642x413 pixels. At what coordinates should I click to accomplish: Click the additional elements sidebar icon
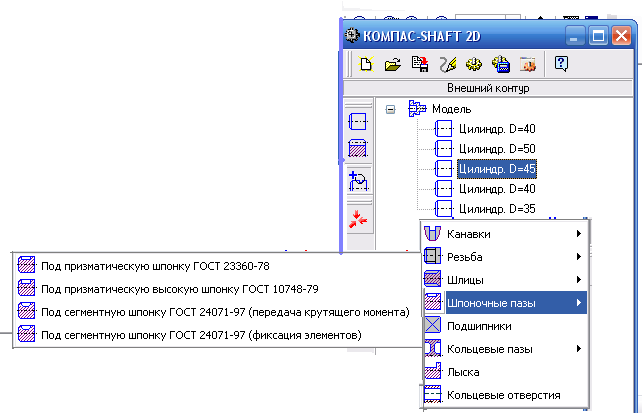[x=358, y=181]
